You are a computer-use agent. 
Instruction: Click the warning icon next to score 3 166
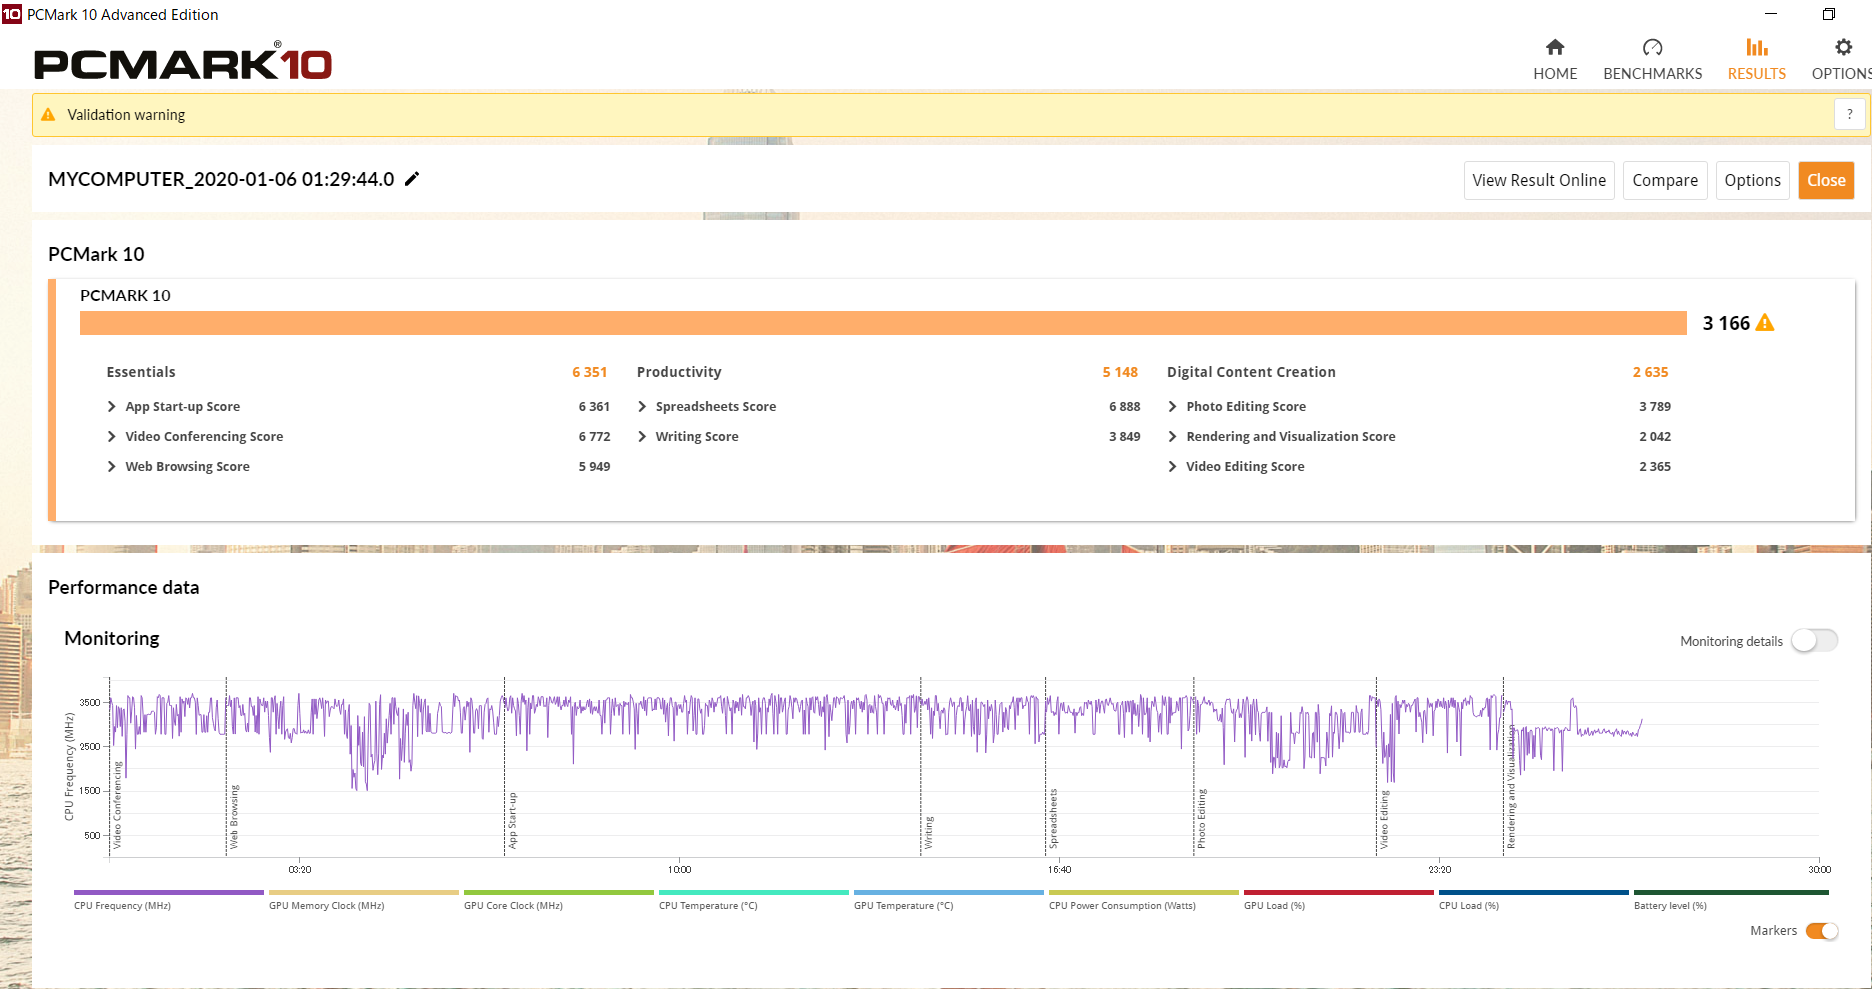click(1765, 323)
